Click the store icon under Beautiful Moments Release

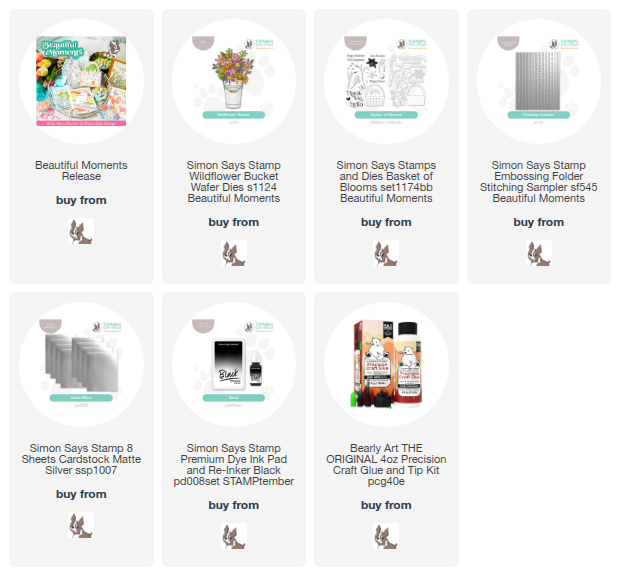pyautogui.click(x=81, y=231)
